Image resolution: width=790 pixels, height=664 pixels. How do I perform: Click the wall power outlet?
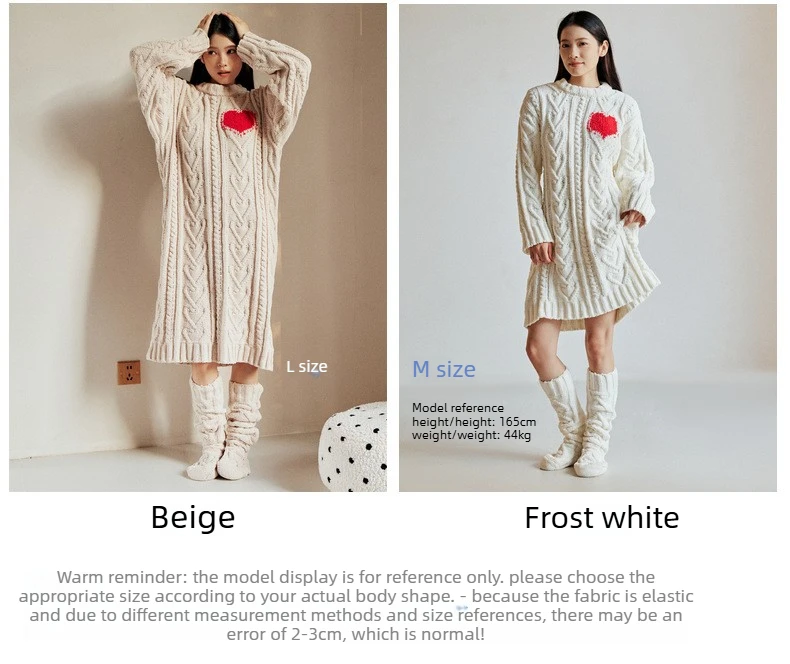pyautogui.click(x=129, y=372)
